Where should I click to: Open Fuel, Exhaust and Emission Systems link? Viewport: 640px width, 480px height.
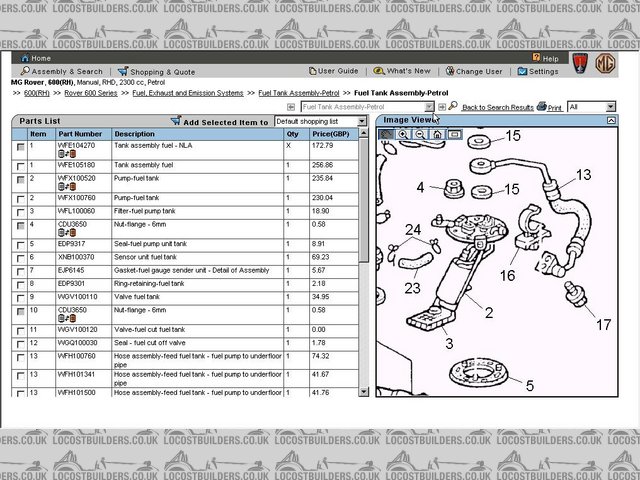(x=188, y=93)
